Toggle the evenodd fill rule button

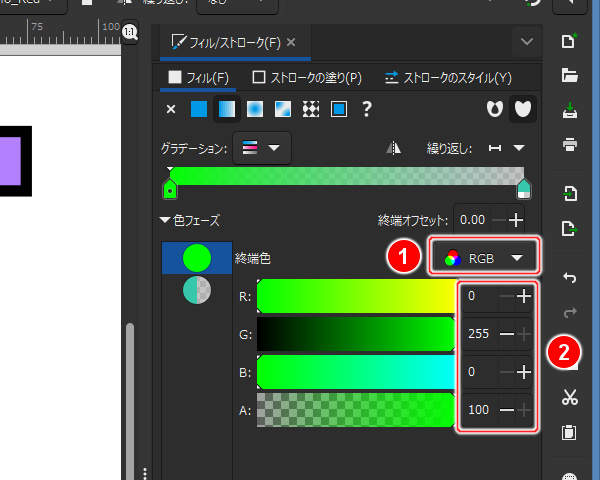pyautogui.click(x=493, y=109)
